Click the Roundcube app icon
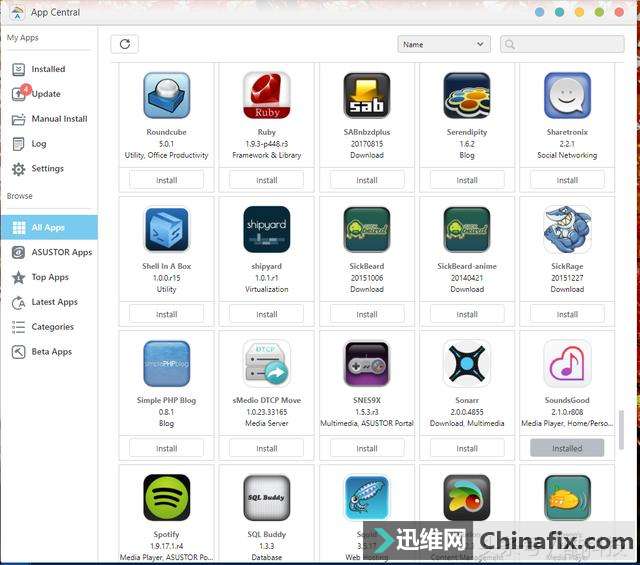The height and width of the screenshot is (565, 640). click(x=166, y=96)
